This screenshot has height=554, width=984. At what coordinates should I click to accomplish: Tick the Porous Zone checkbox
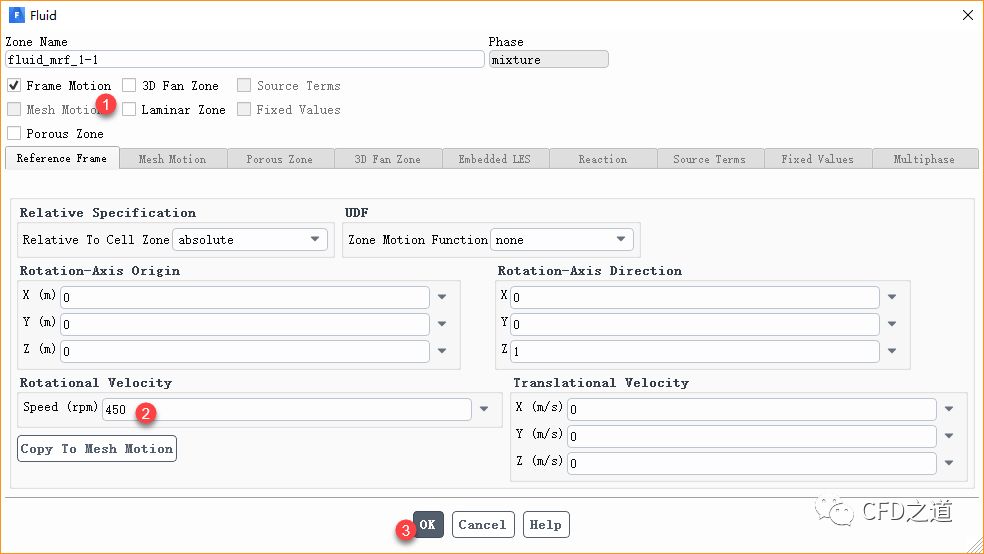pyautogui.click(x=14, y=134)
